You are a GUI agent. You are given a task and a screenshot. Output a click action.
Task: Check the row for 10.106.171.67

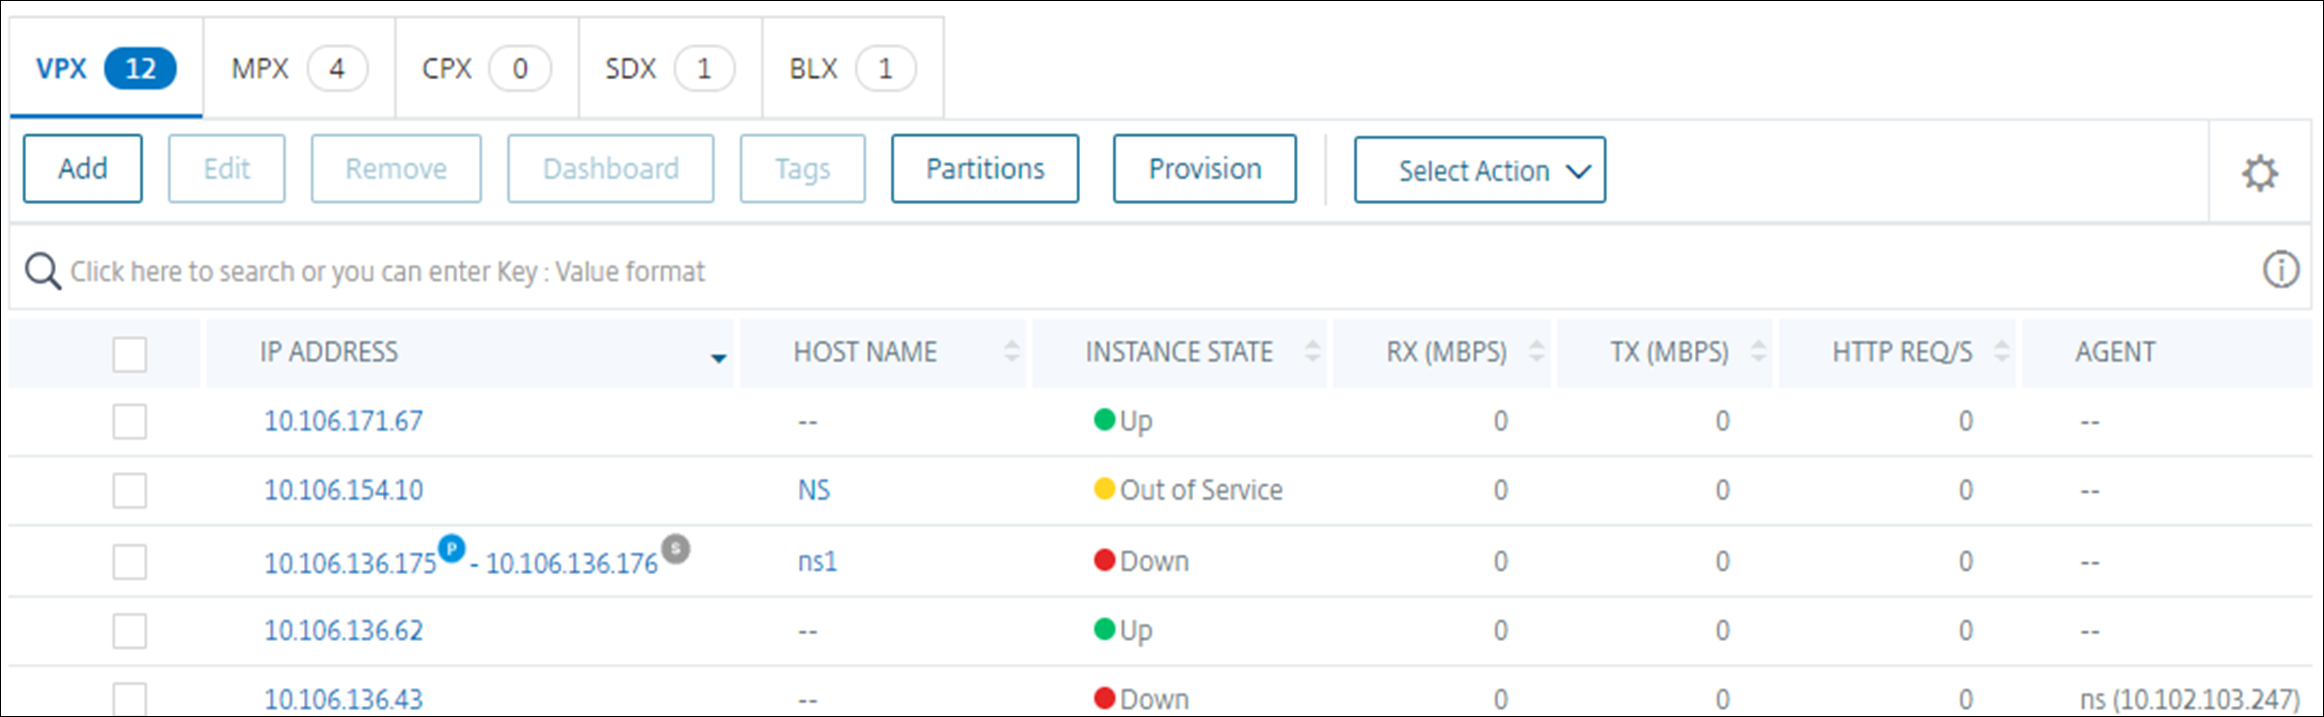[x=130, y=421]
